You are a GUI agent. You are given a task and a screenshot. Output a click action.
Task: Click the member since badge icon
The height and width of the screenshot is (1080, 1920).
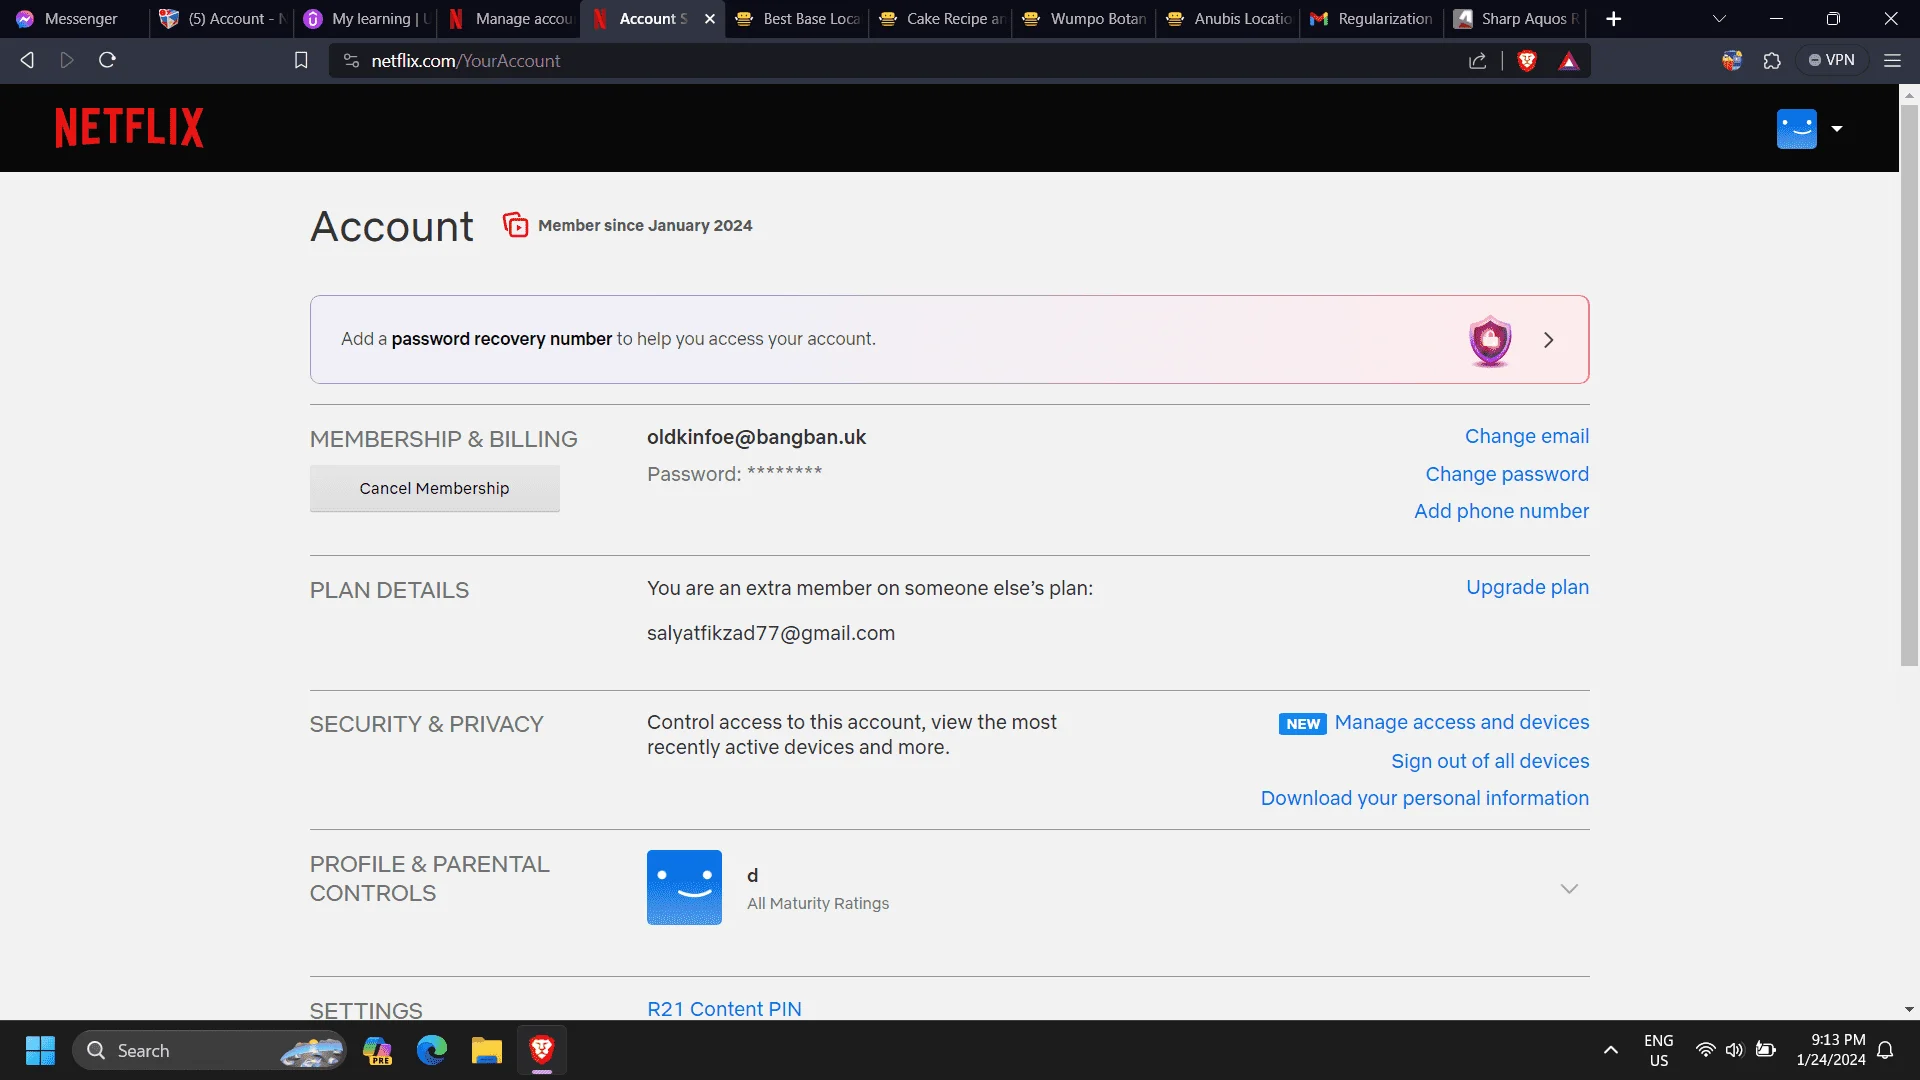coord(515,225)
